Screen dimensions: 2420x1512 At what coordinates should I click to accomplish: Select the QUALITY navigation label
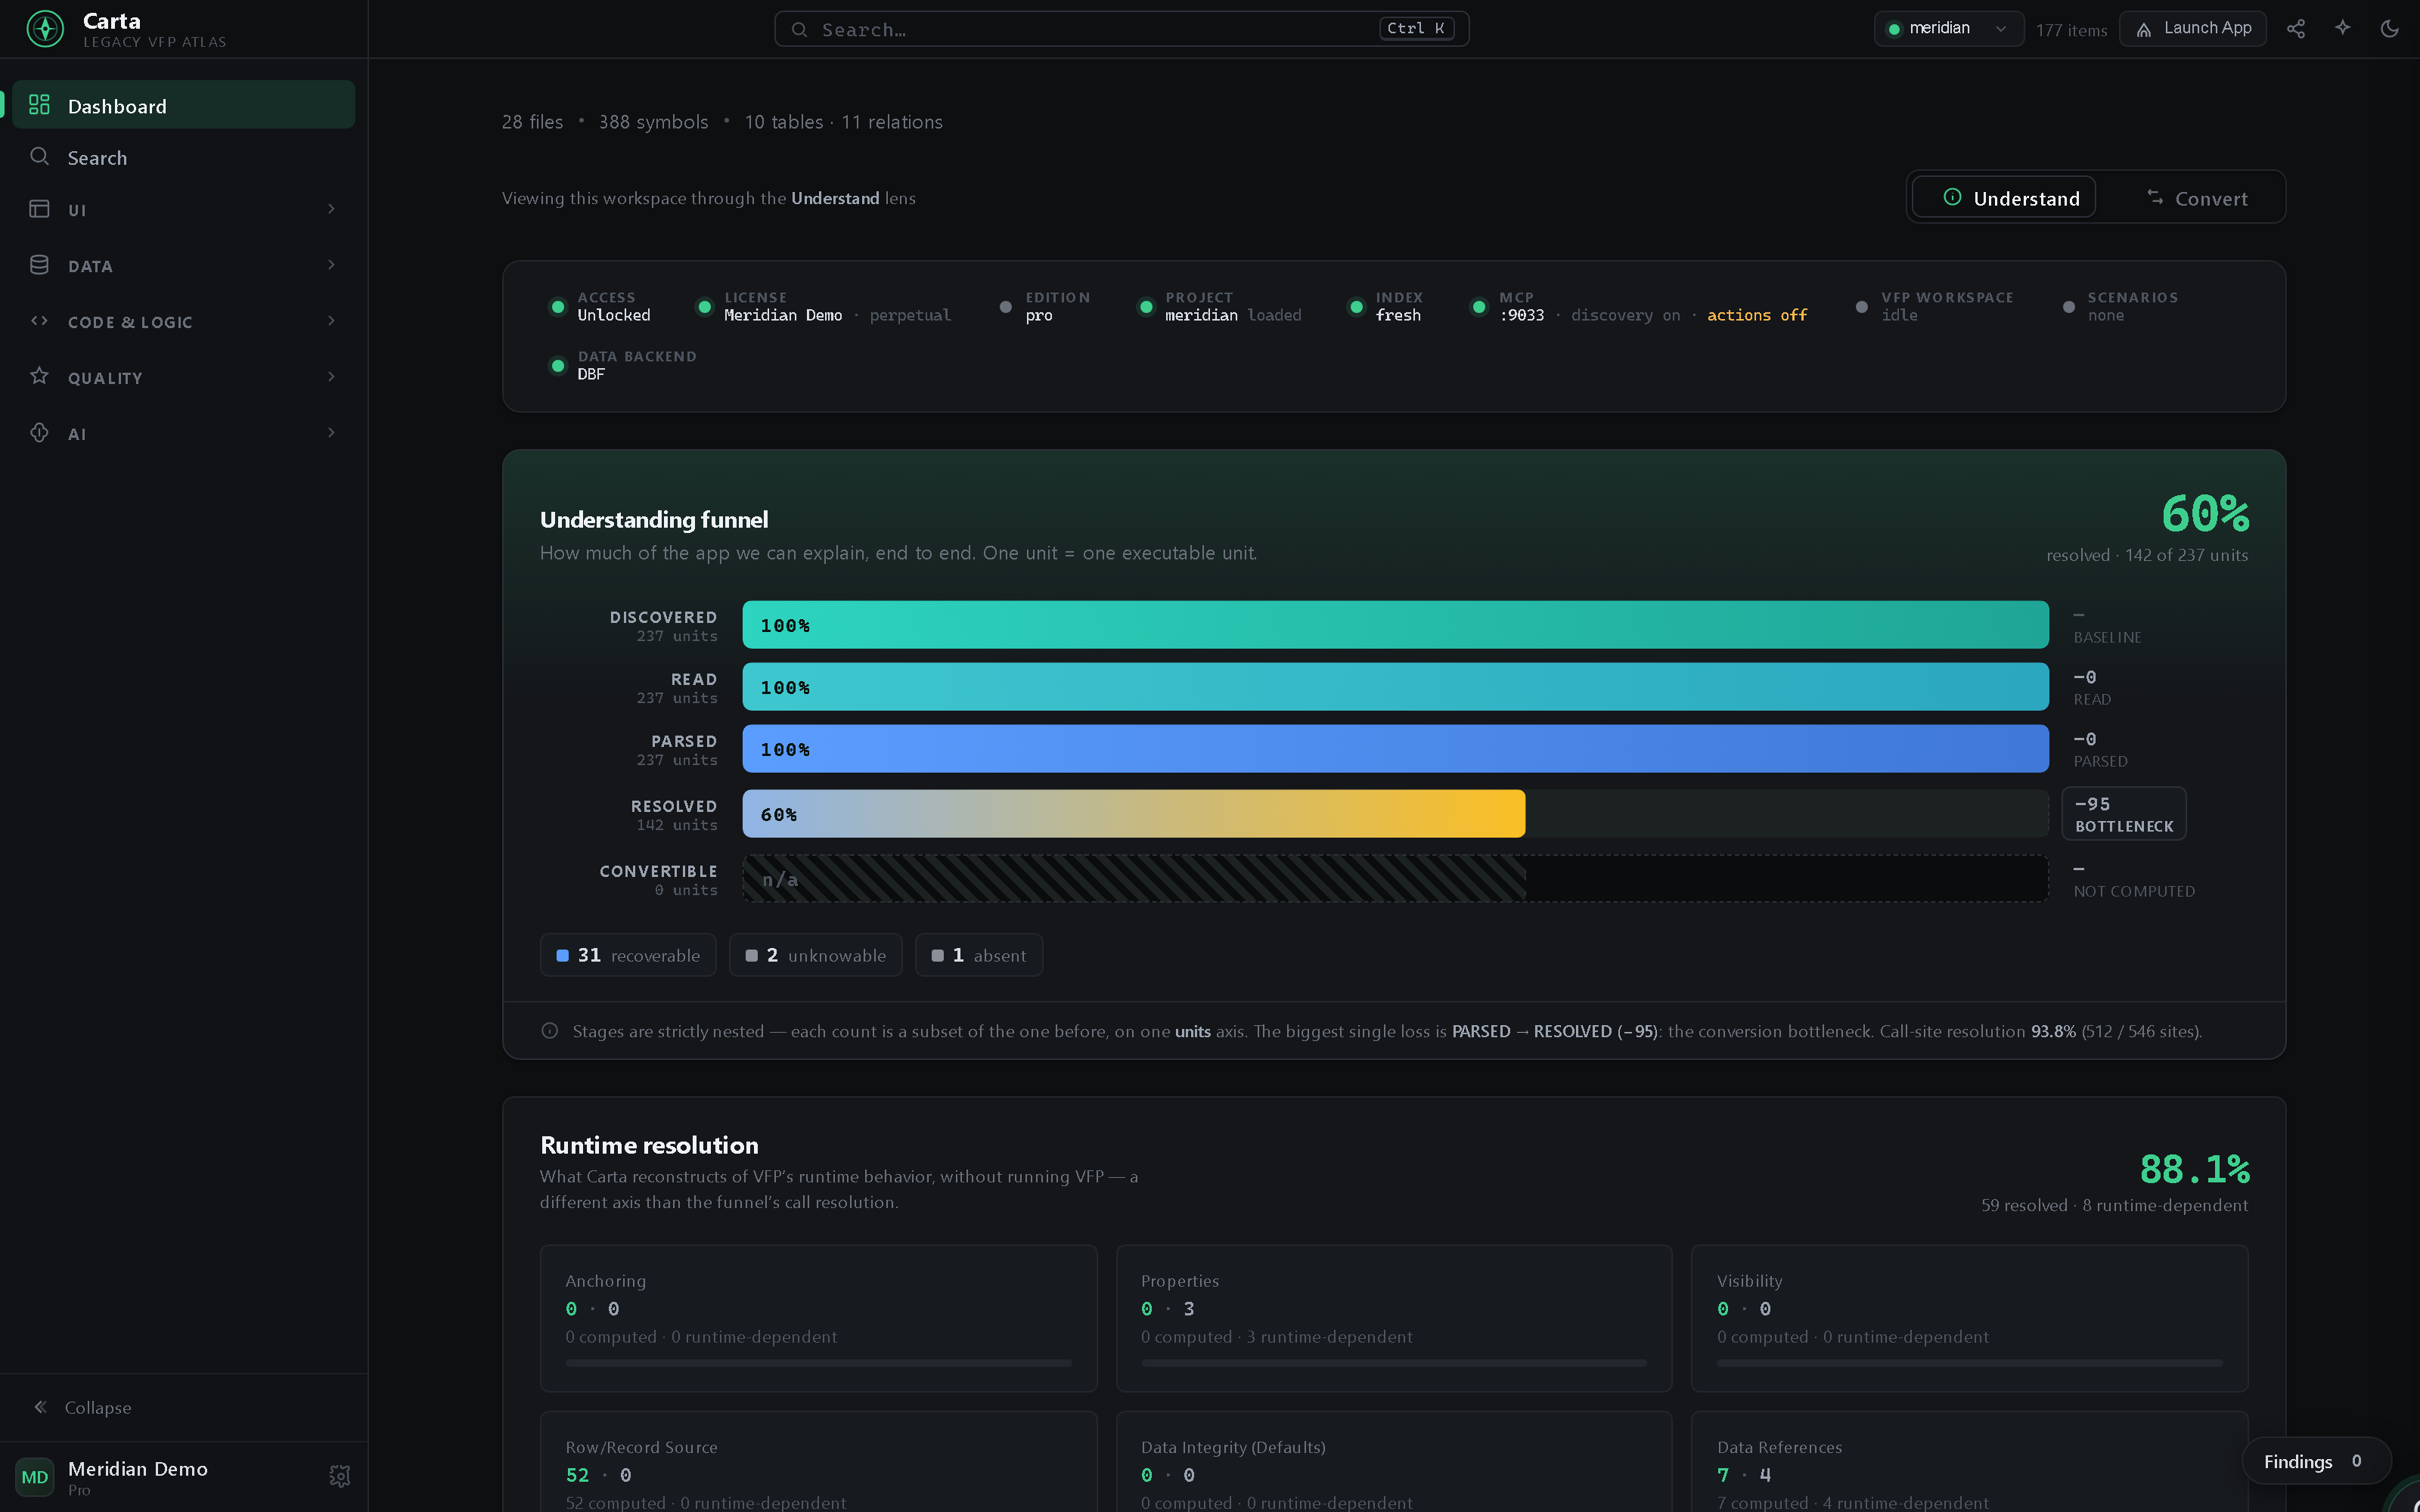tap(105, 378)
